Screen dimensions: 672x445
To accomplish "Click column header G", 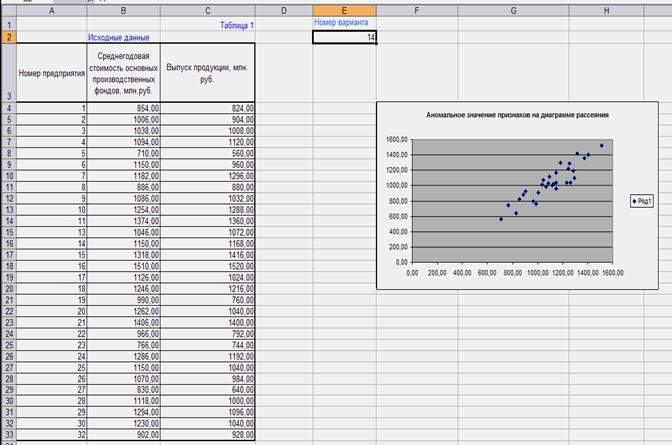I will [x=513, y=9].
